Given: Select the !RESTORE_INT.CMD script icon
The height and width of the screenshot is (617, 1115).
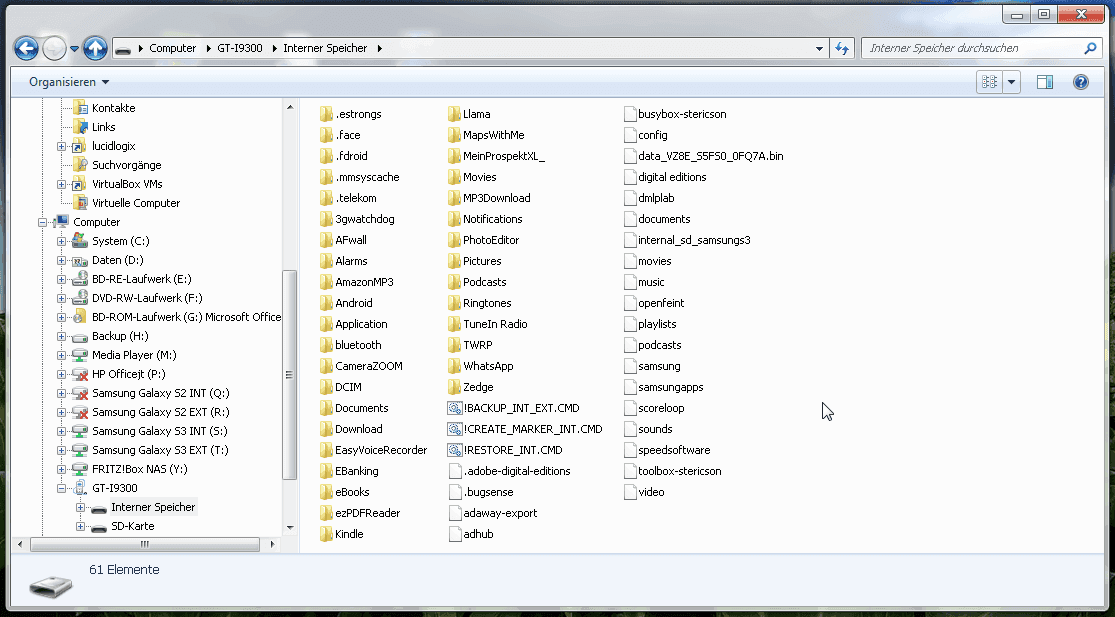Looking at the screenshot, I should coord(454,450).
